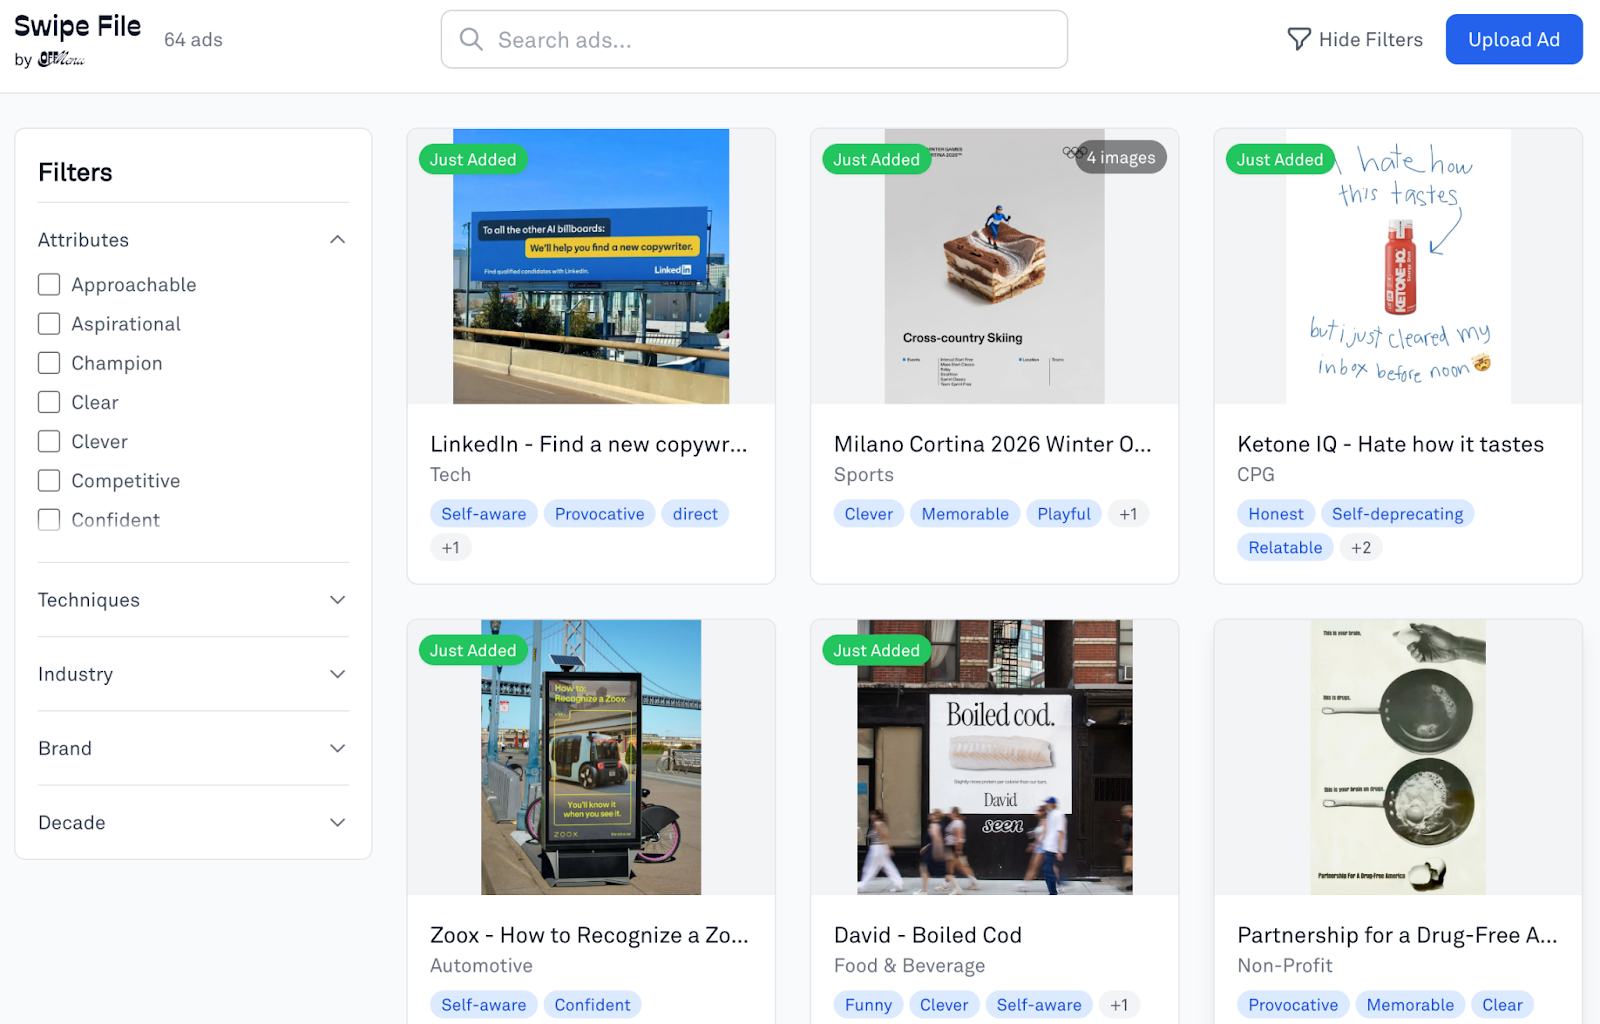Click Self-aware tag on Zoox card

(x=484, y=1005)
